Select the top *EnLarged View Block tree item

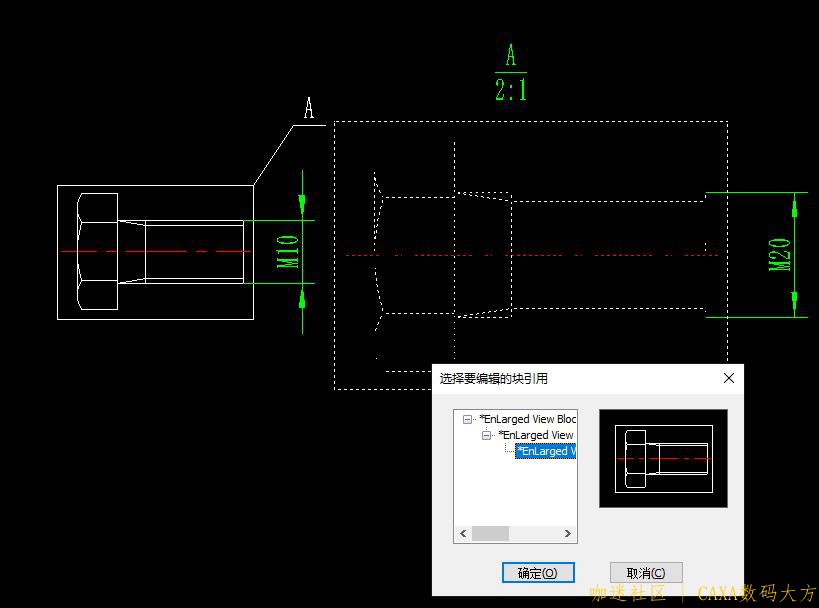point(527,420)
